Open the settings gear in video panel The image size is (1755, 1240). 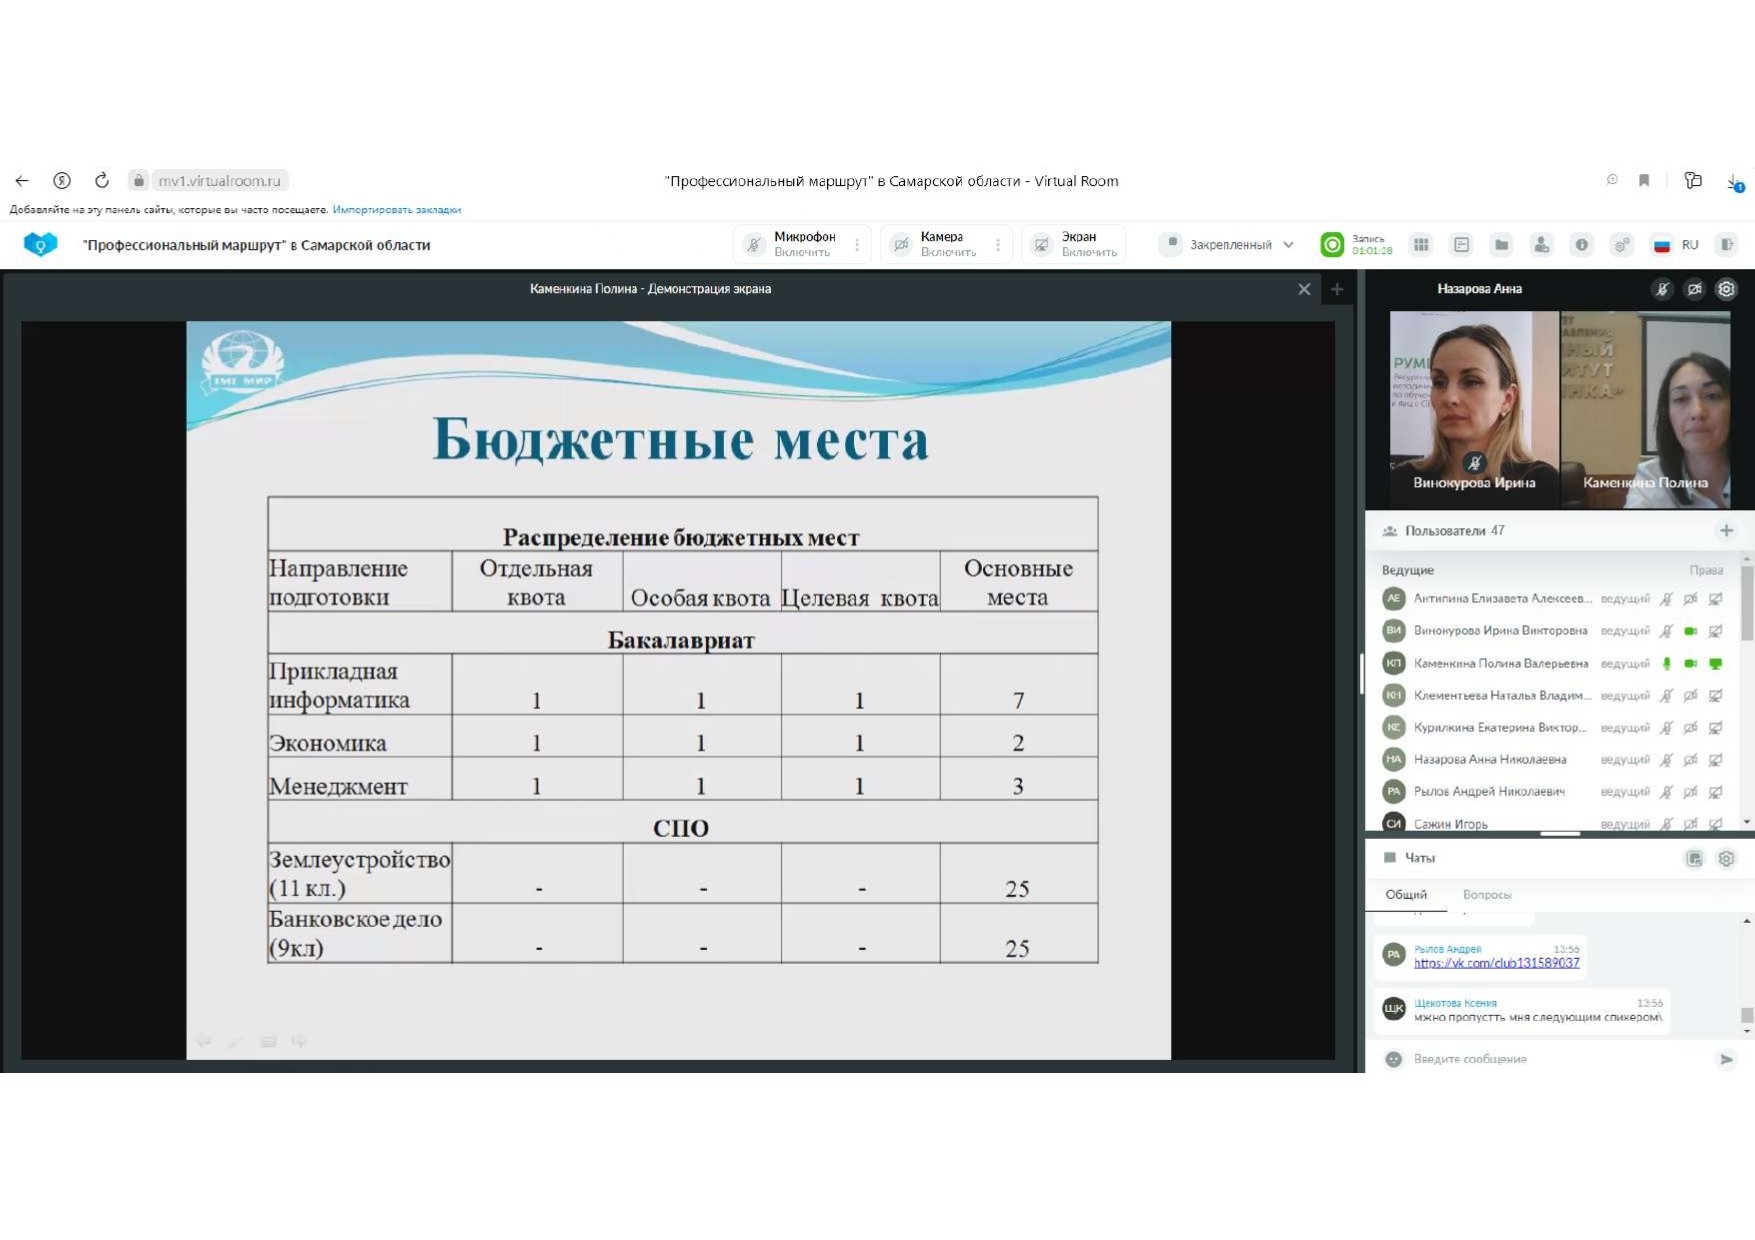coord(1726,289)
